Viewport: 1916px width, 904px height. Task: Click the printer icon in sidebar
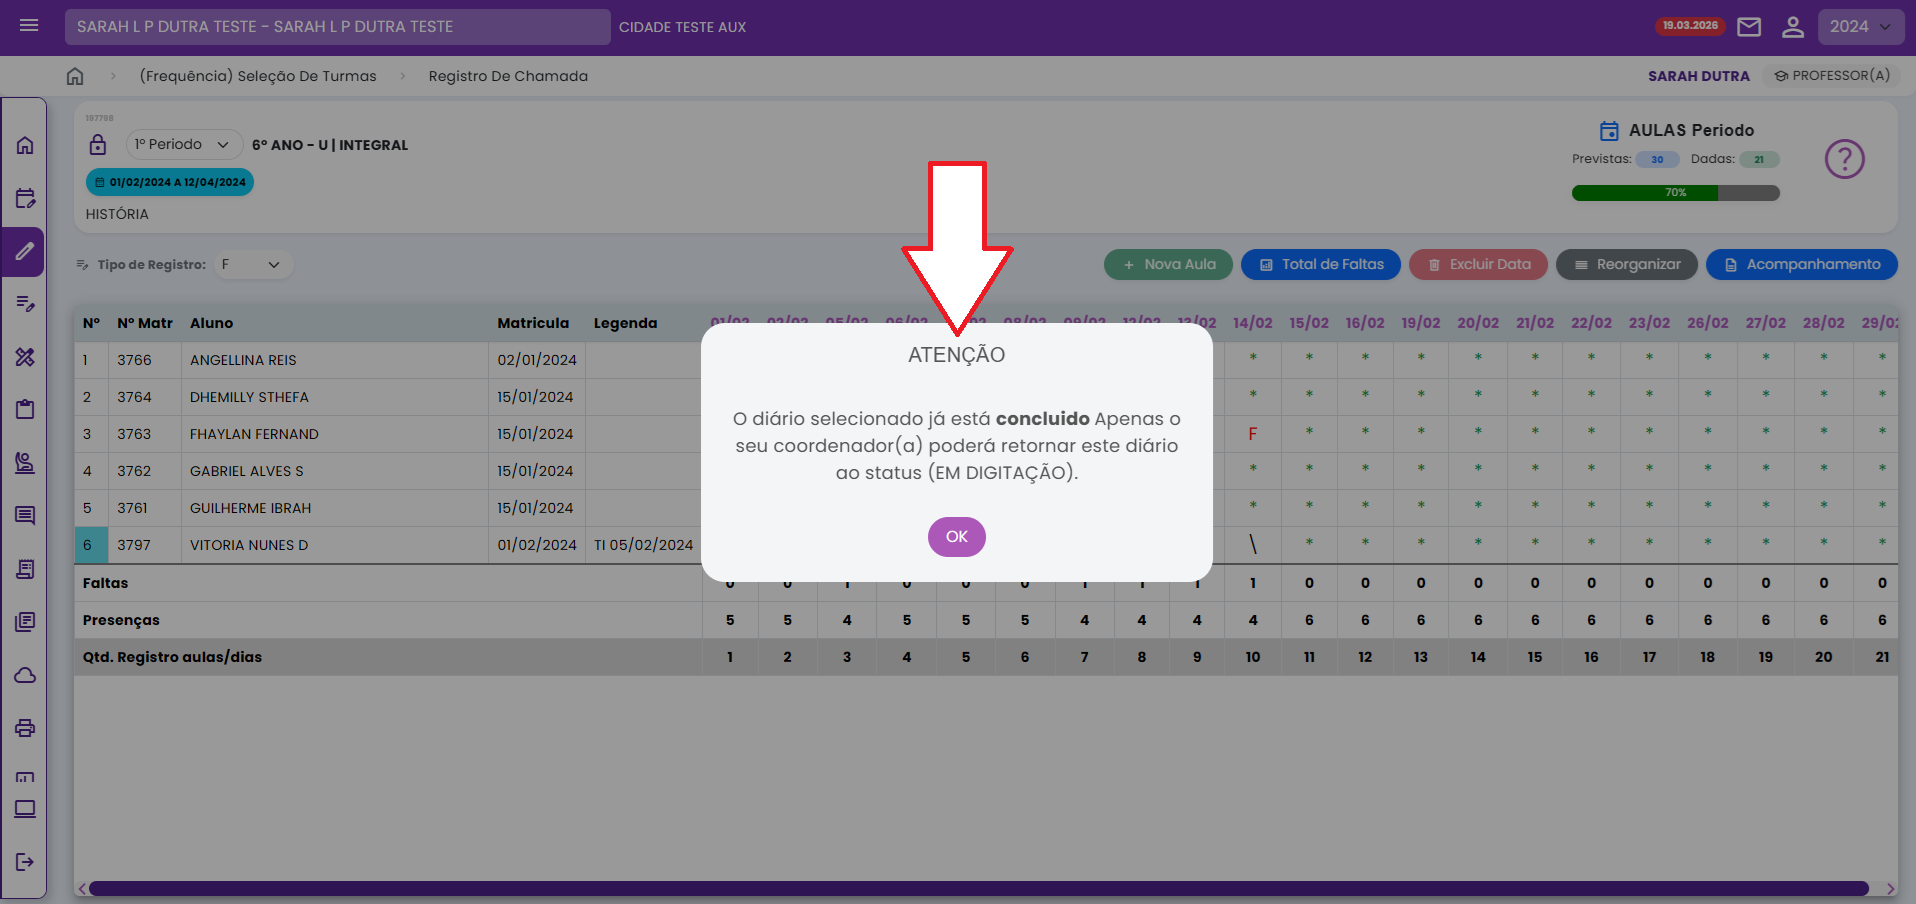point(25,728)
